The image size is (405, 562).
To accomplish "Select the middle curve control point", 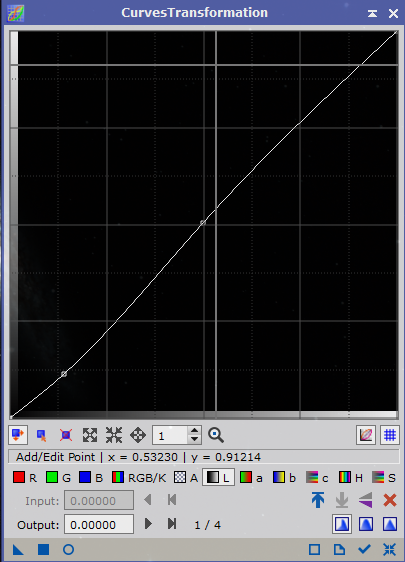I will pyautogui.click(x=203, y=223).
